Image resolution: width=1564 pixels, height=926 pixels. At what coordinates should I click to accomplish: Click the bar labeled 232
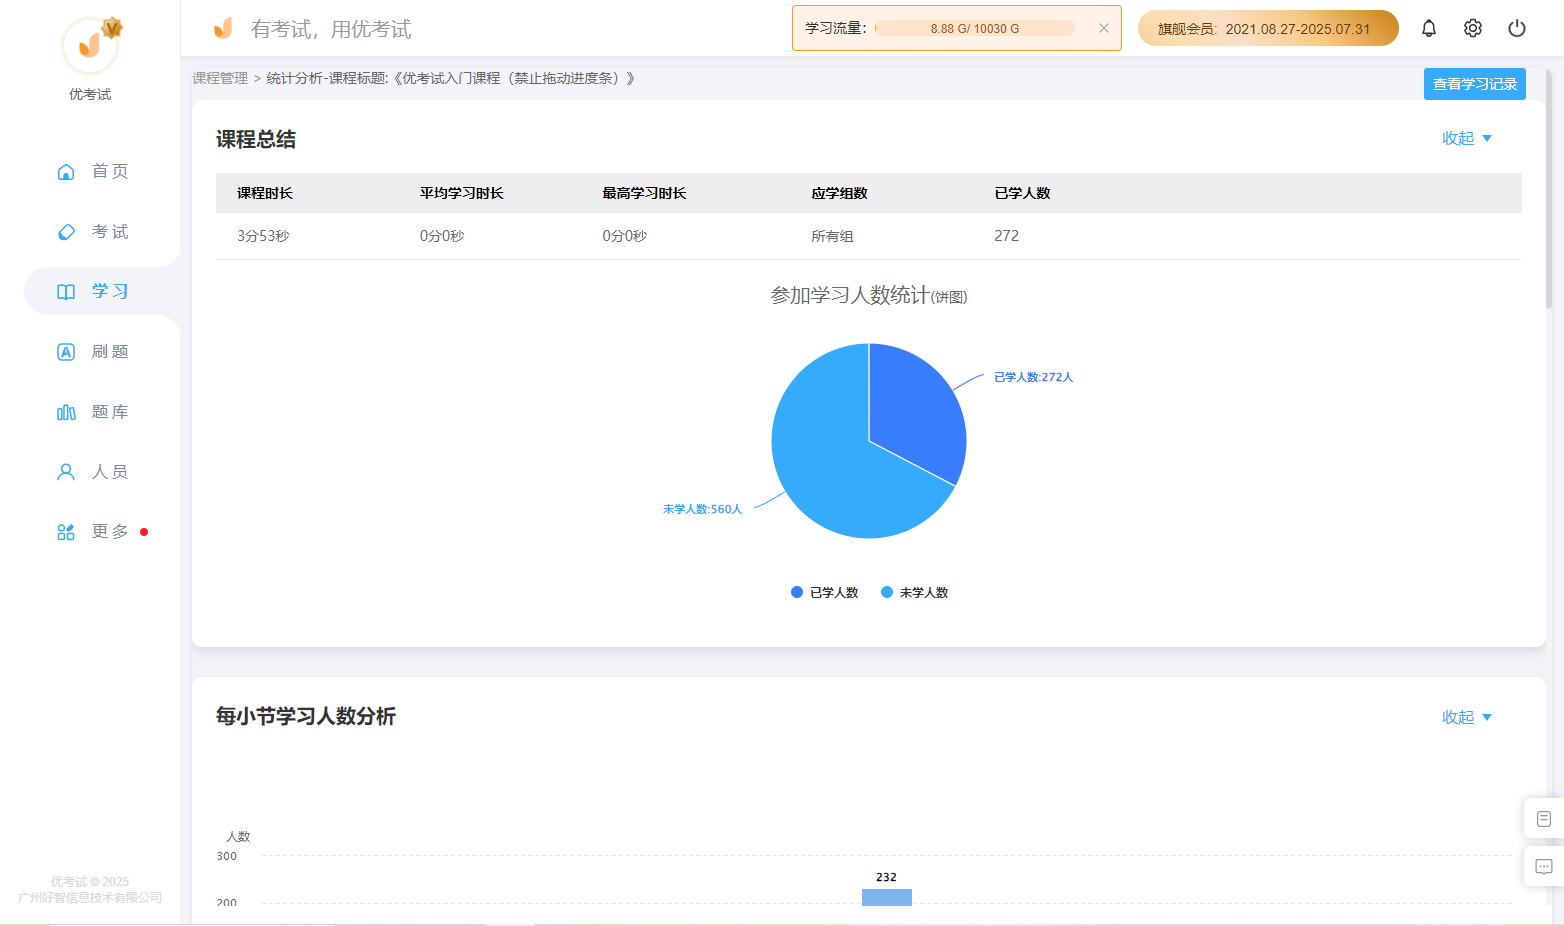pos(886,897)
